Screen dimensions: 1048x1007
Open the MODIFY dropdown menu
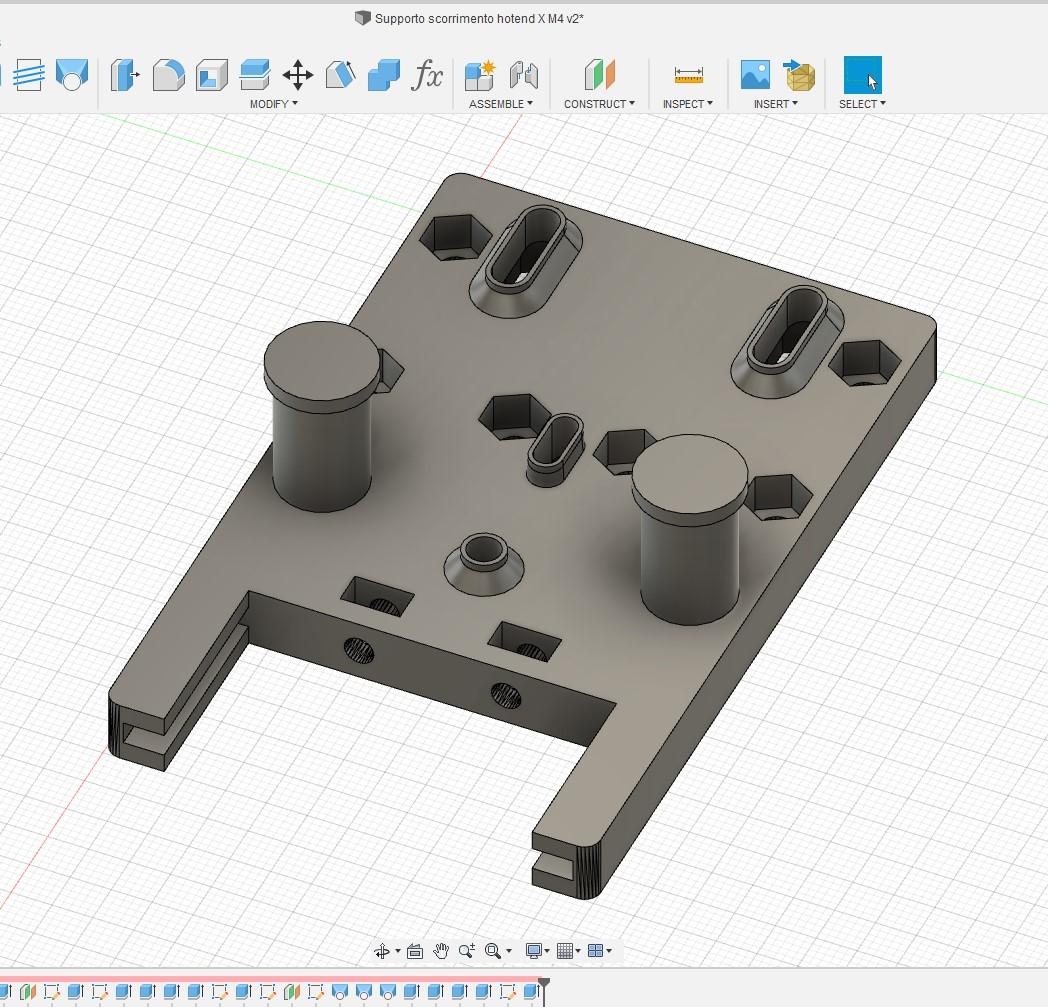click(x=273, y=104)
